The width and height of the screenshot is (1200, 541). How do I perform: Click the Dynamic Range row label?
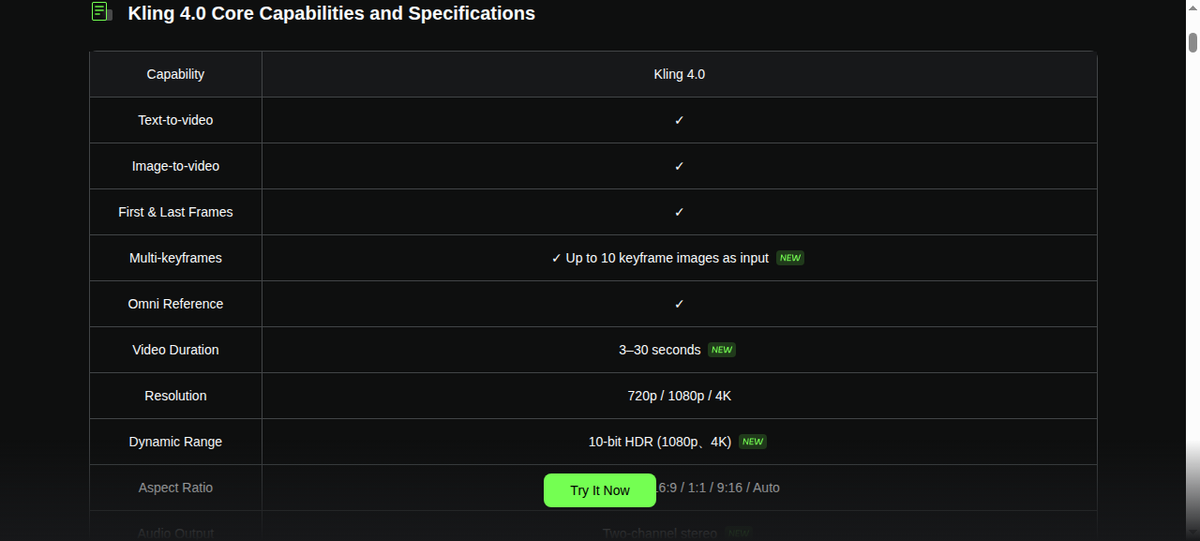point(175,442)
